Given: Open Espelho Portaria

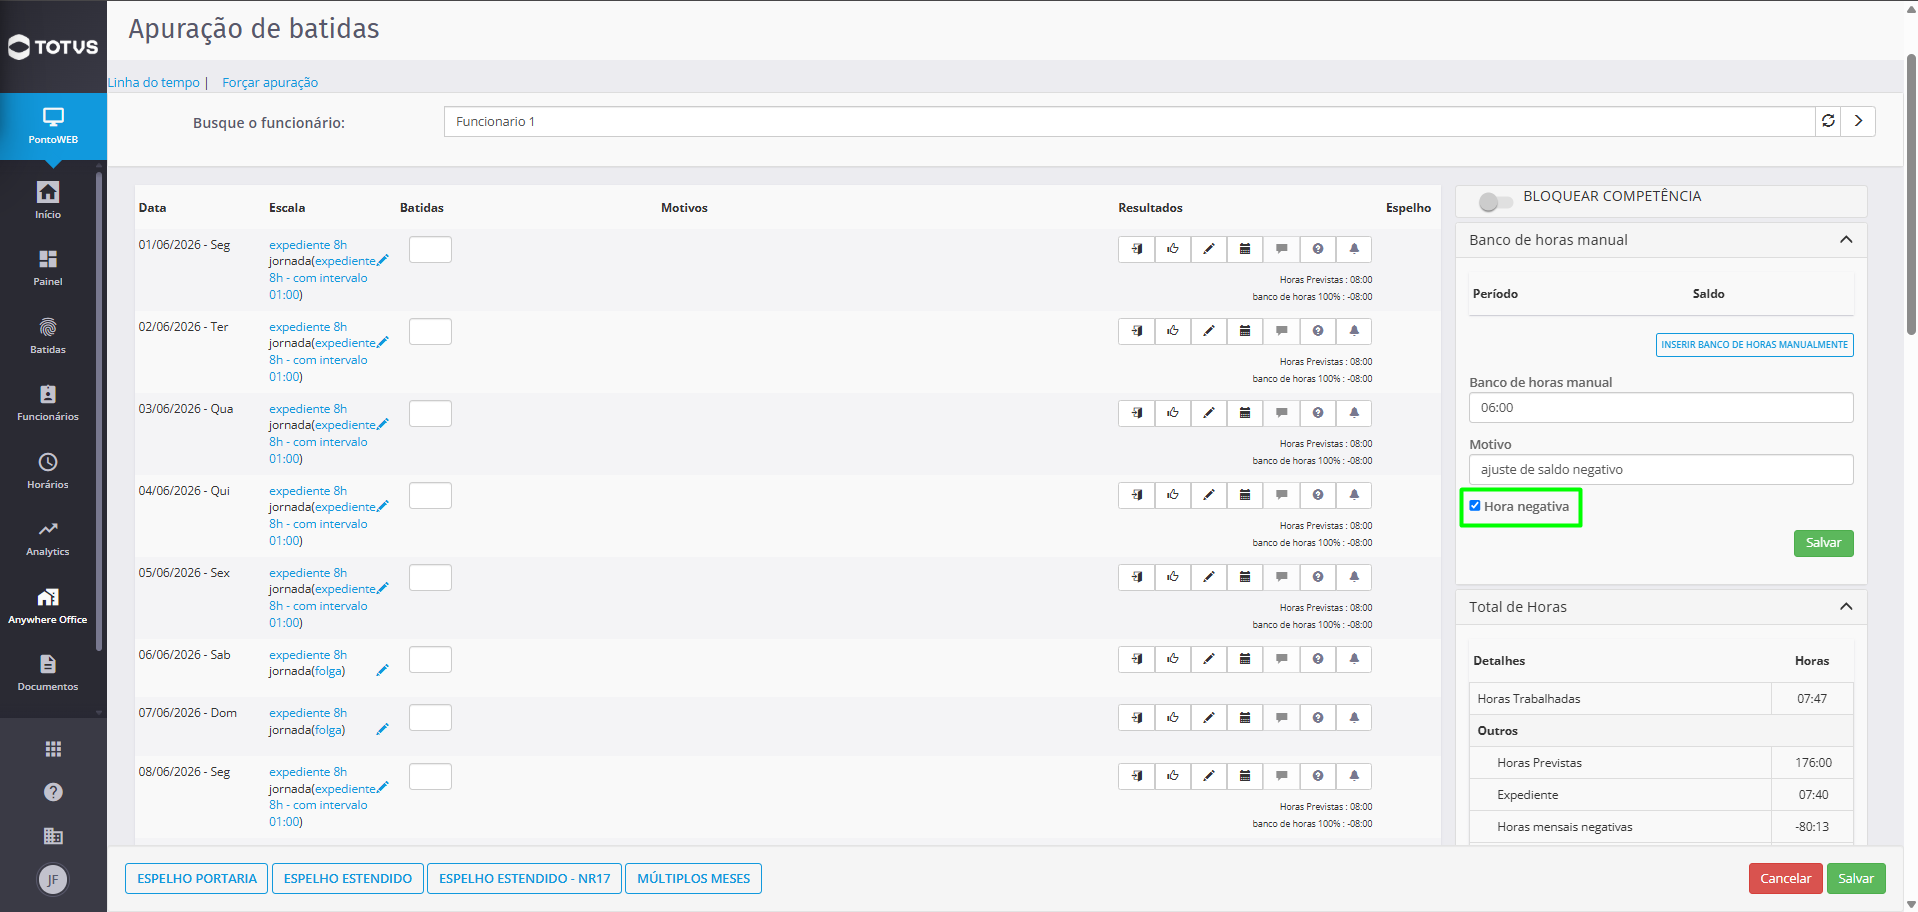Looking at the screenshot, I should point(197,879).
